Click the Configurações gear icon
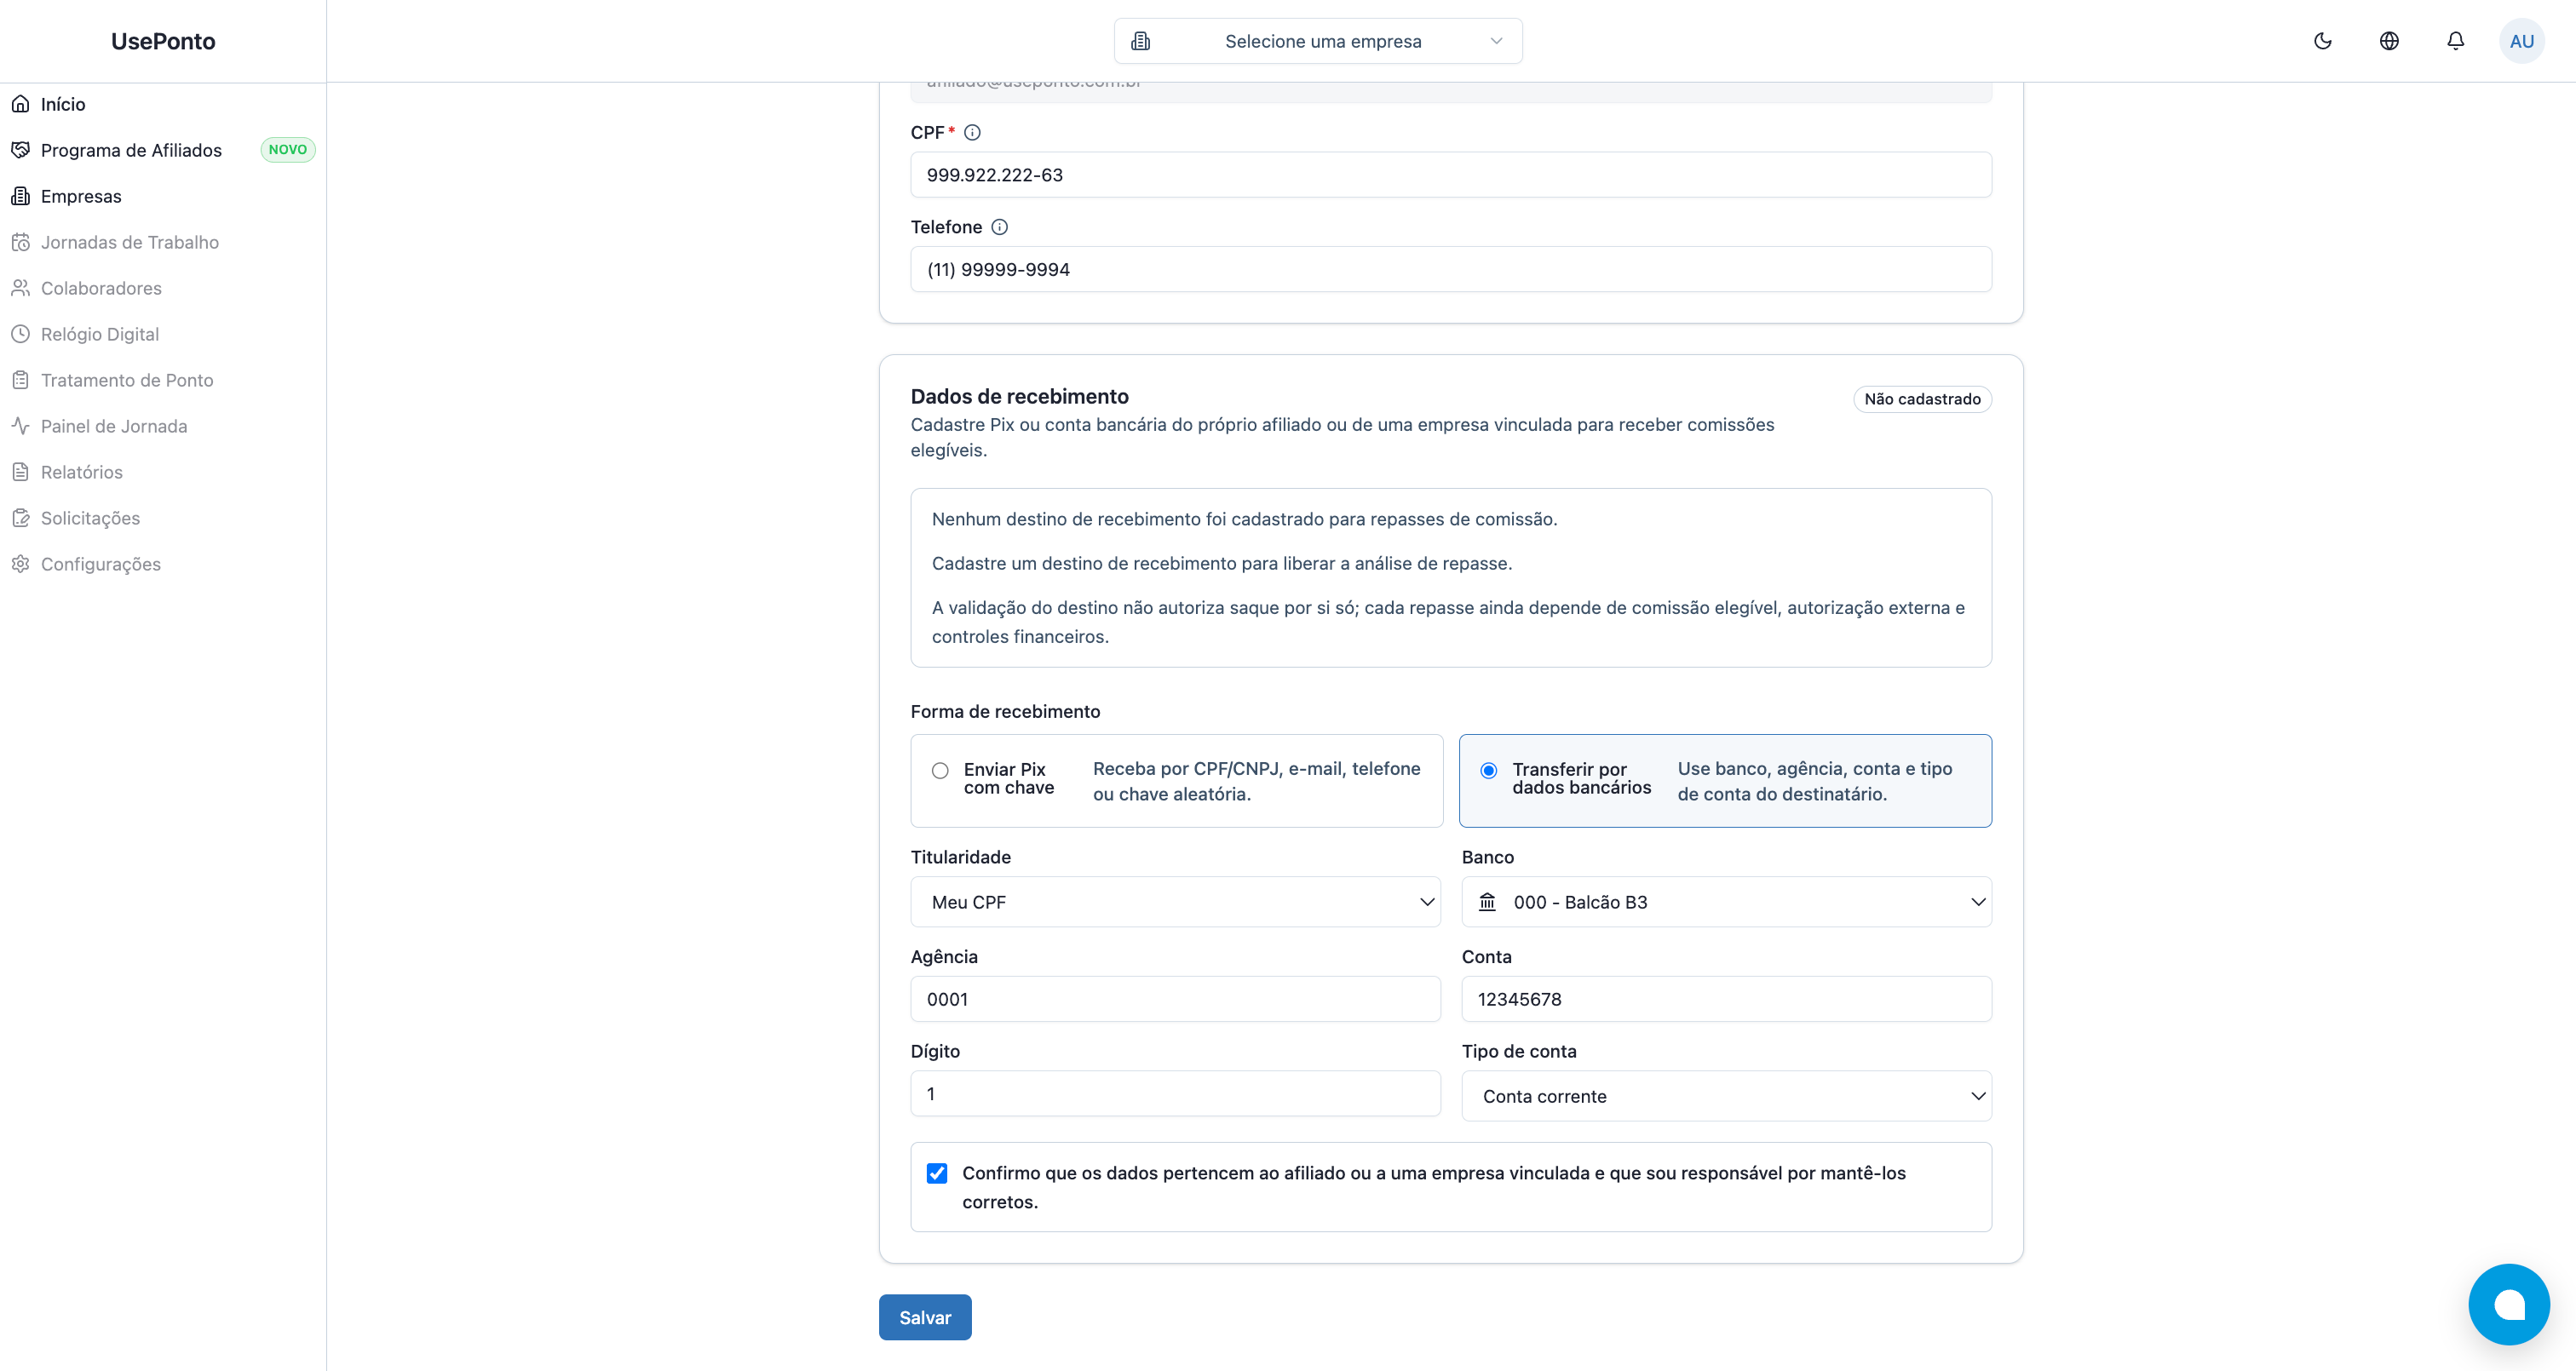This screenshot has height=1371, width=2576. pyautogui.click(x=20, y=564)
